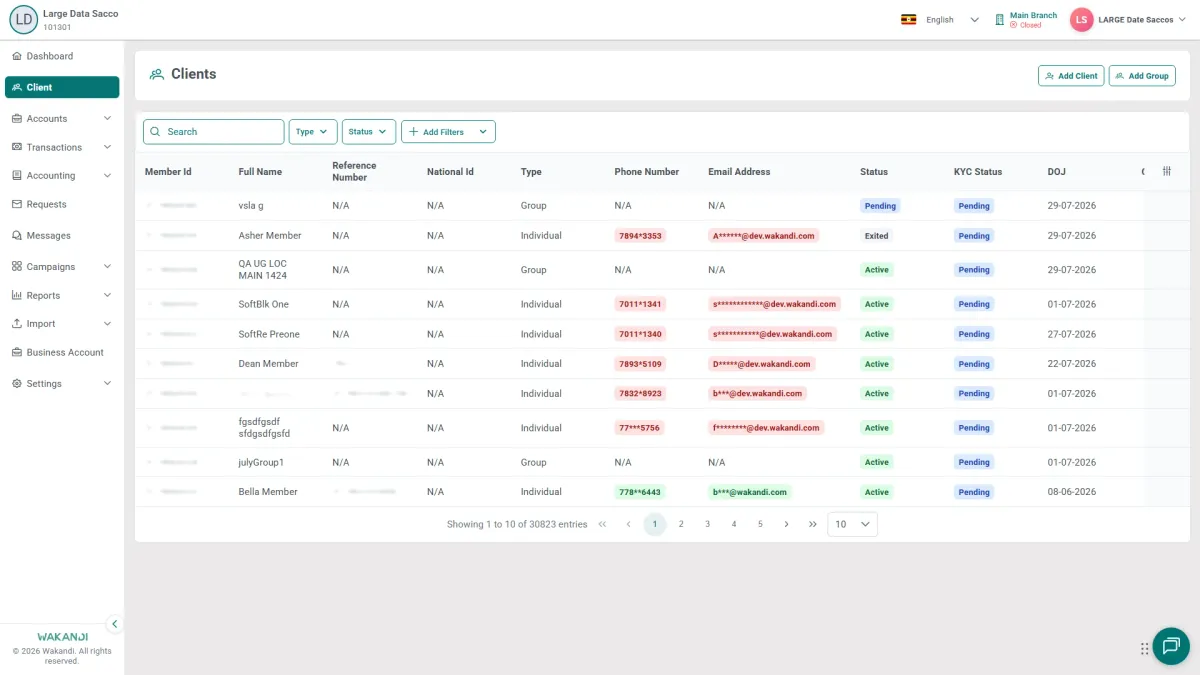
Task: Go to the next page arrow
Action: pos(786,524)
